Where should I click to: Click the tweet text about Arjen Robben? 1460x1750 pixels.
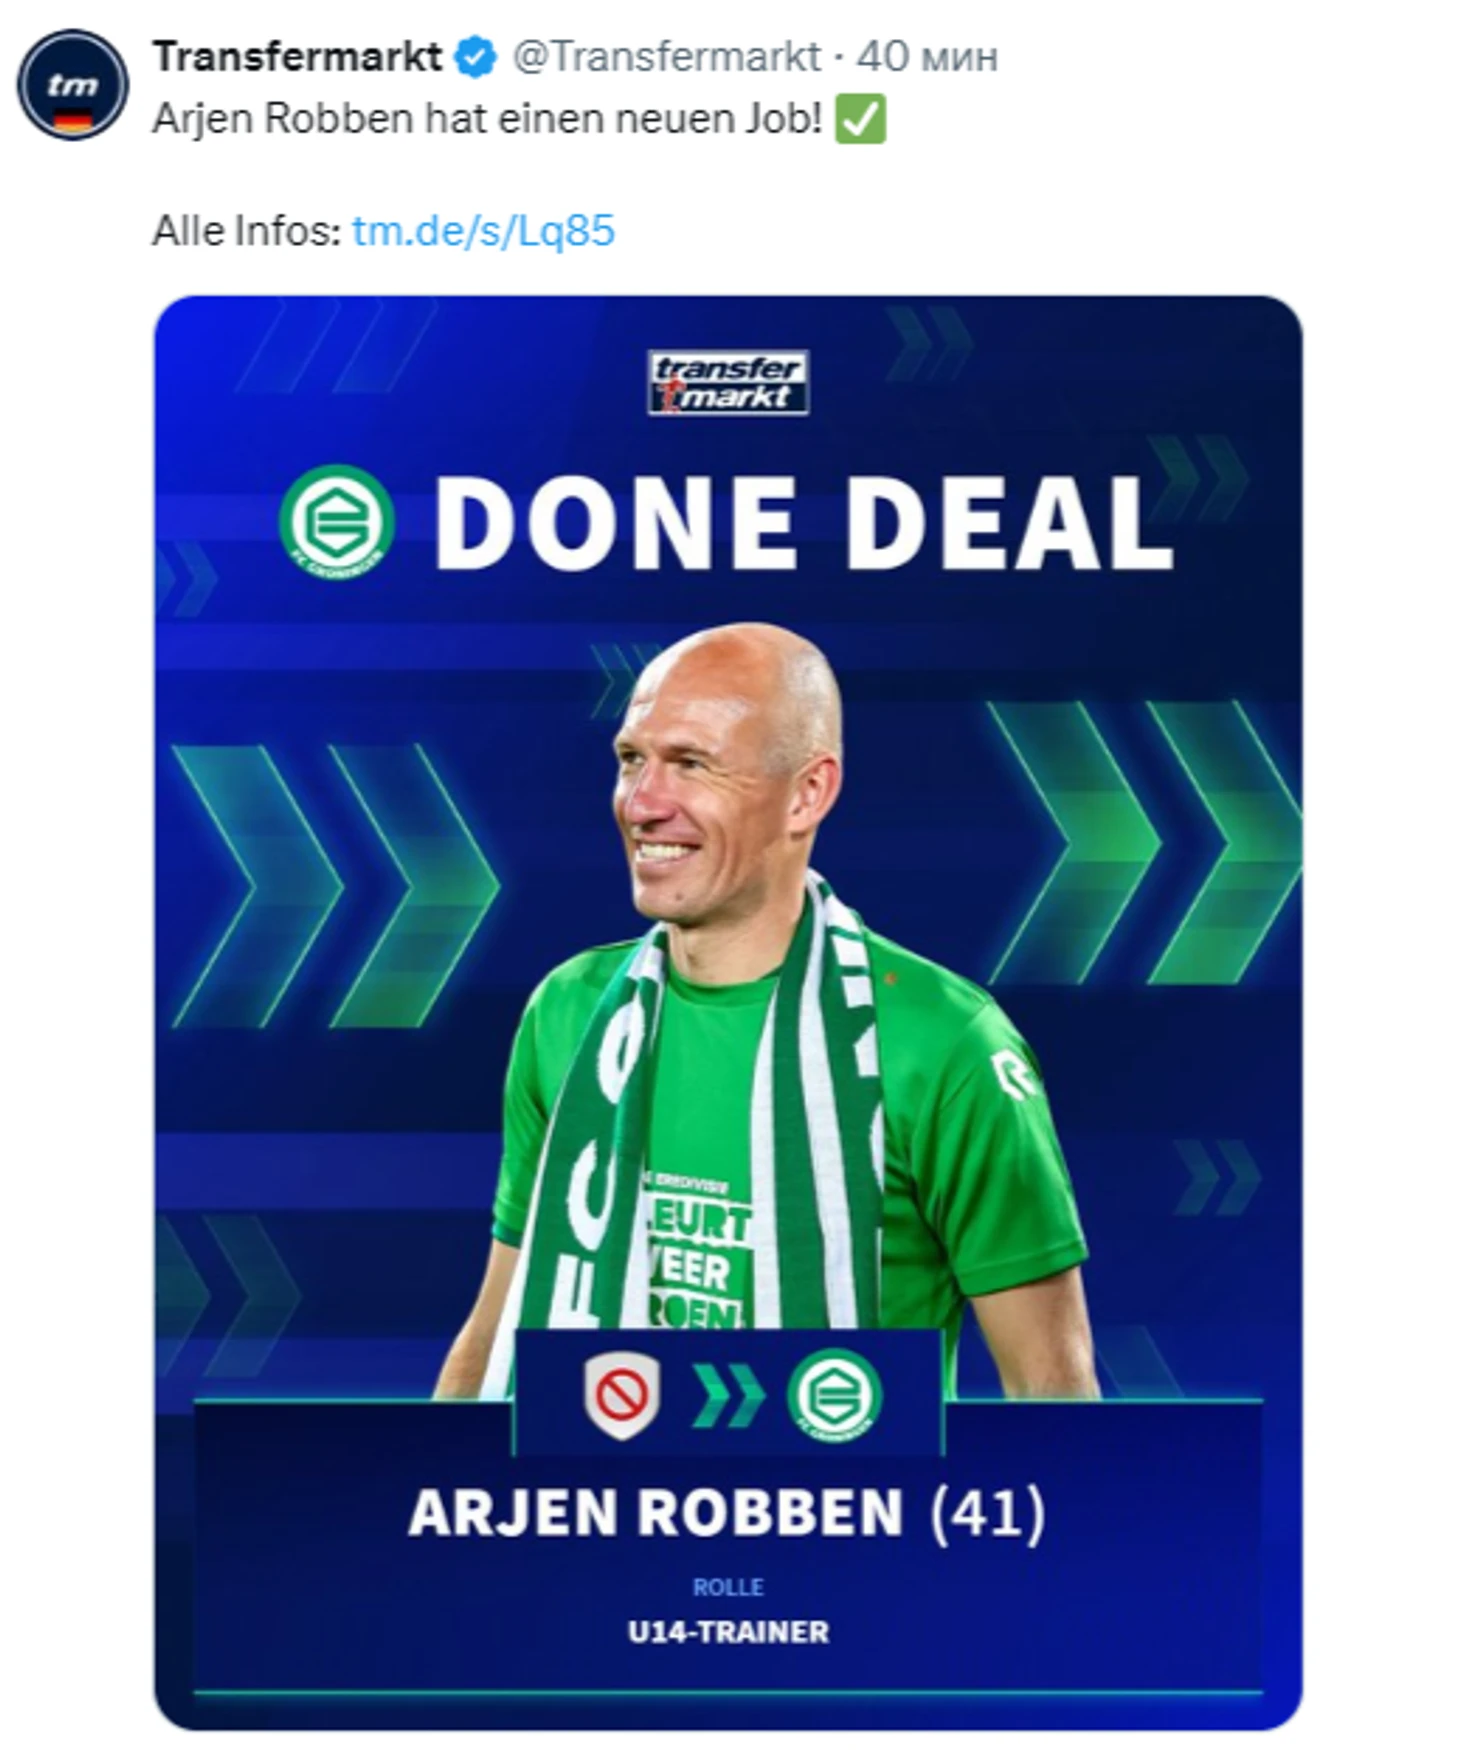point(488,120)
